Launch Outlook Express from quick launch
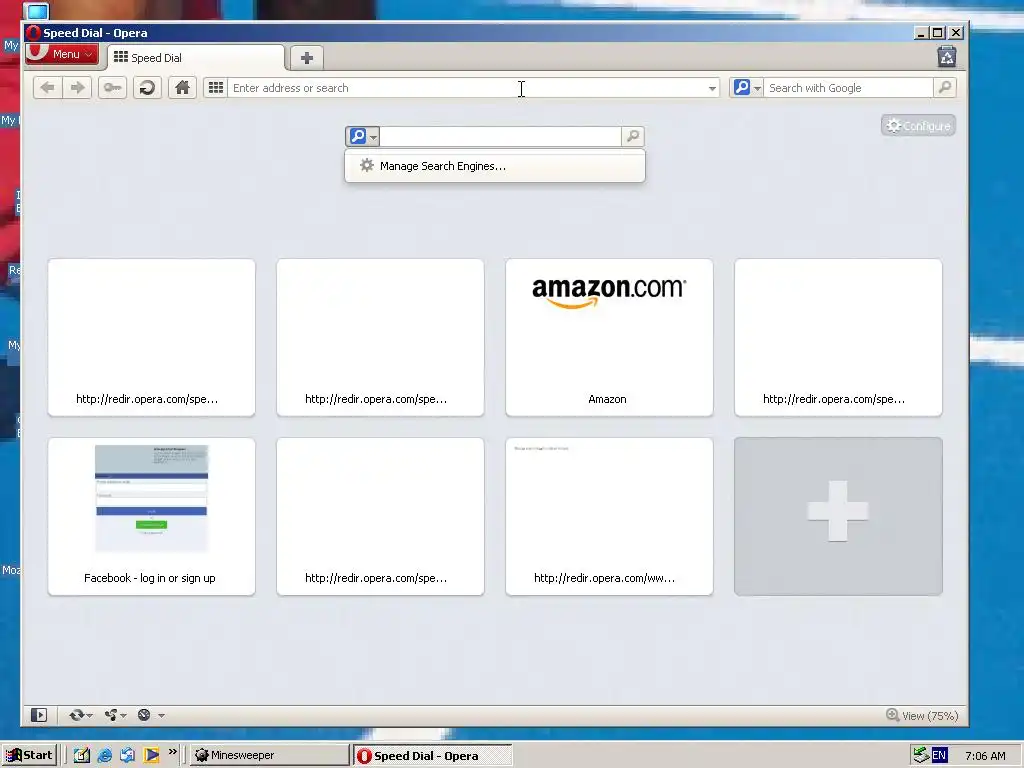The image size is (1024, 768). 127,755
